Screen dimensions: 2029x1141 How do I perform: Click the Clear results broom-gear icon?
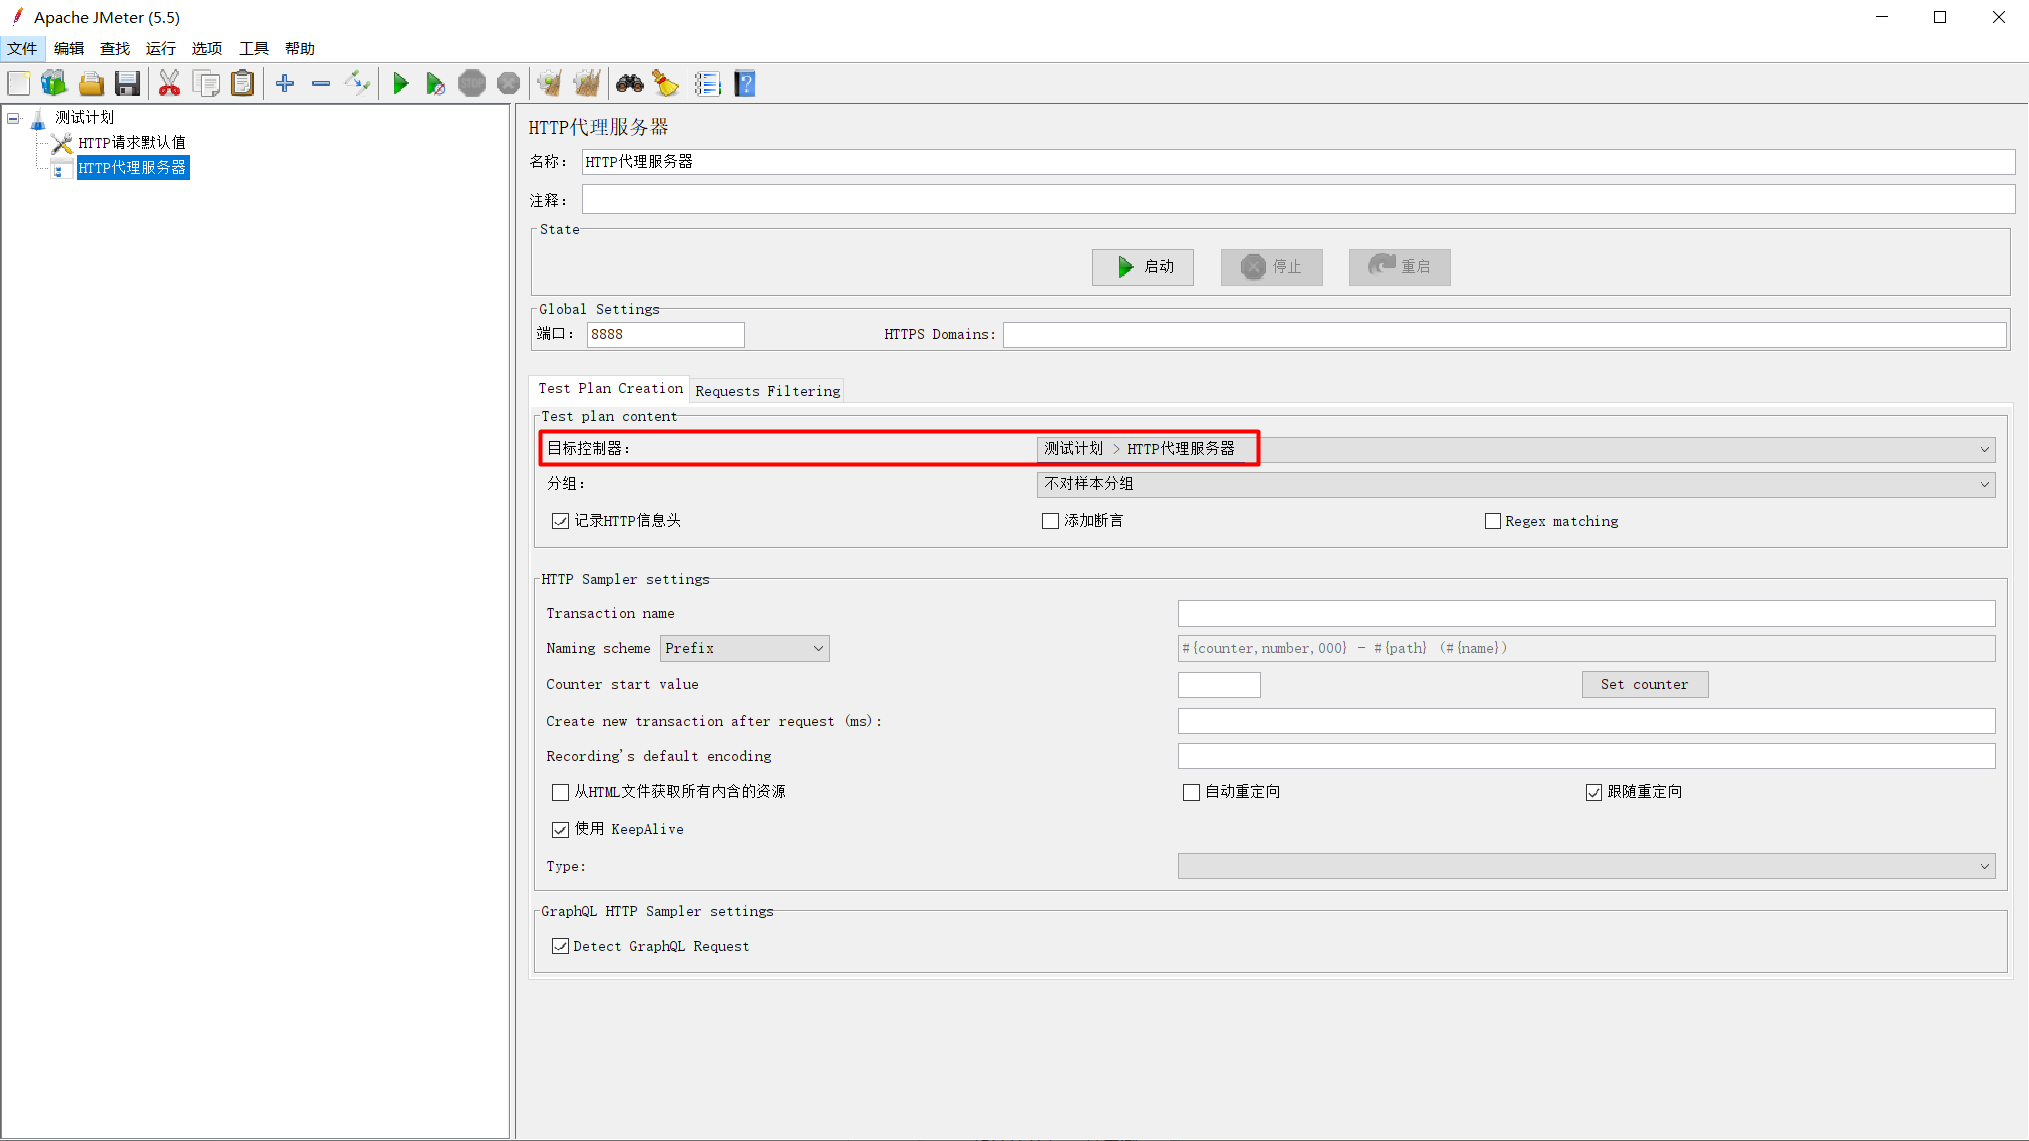549,84
